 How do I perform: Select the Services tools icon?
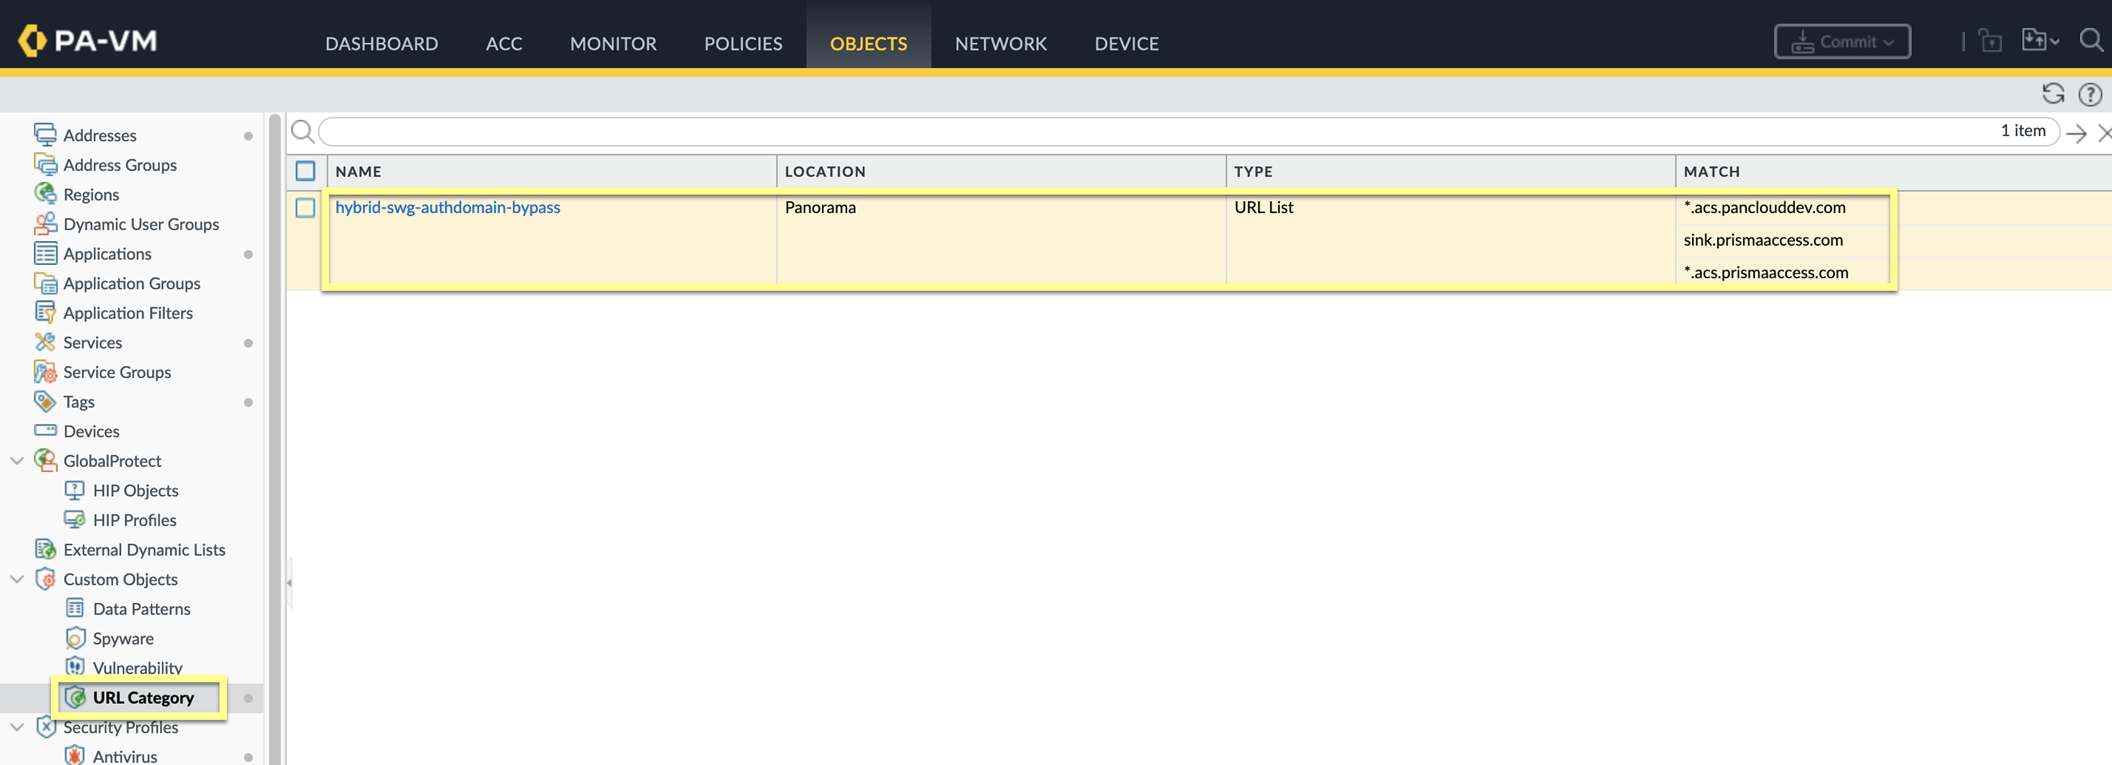pos(45,342)
